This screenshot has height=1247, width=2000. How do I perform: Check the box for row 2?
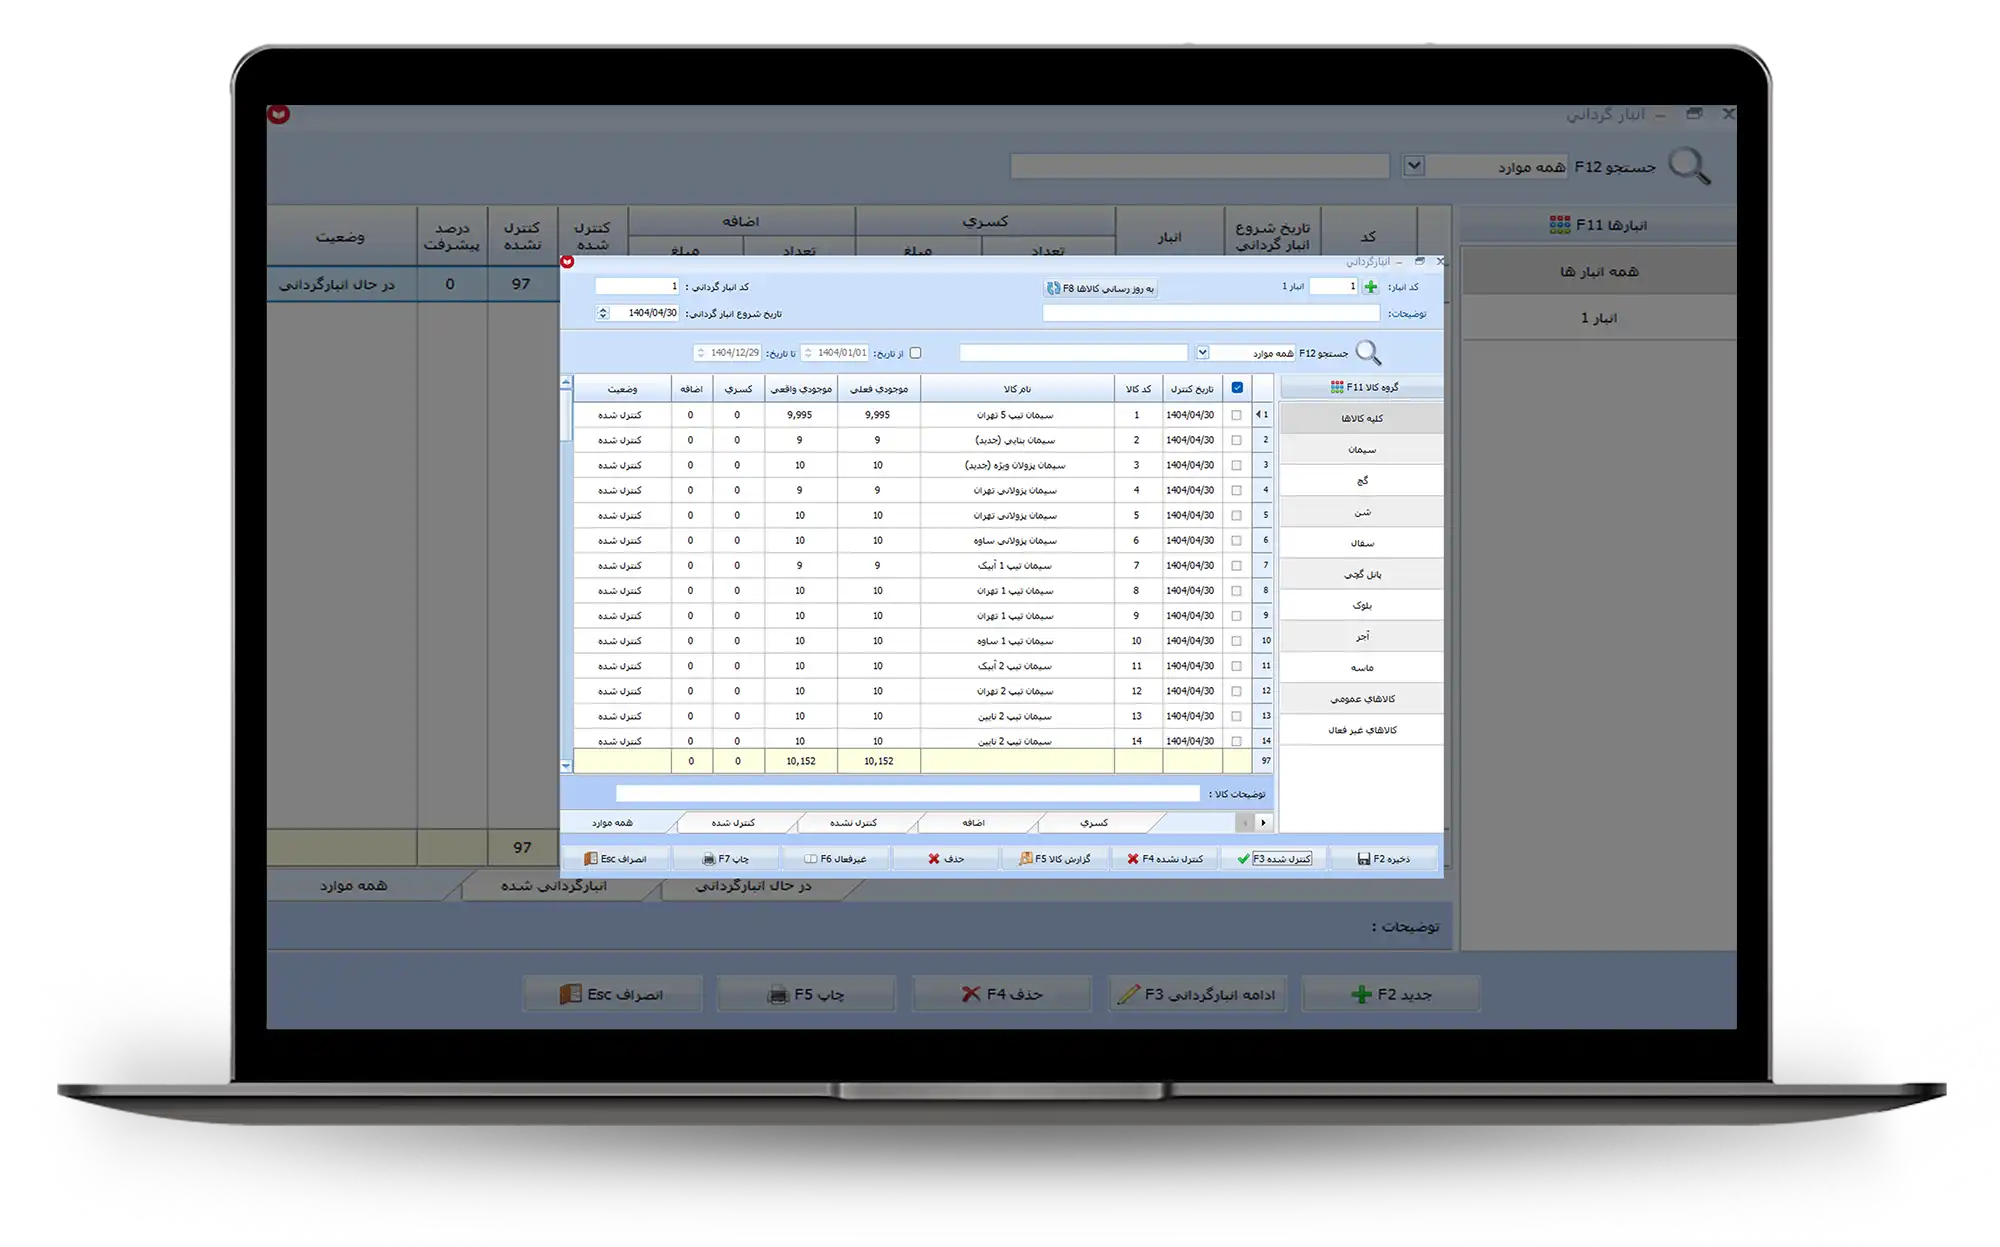click(x=1237, y=440)
